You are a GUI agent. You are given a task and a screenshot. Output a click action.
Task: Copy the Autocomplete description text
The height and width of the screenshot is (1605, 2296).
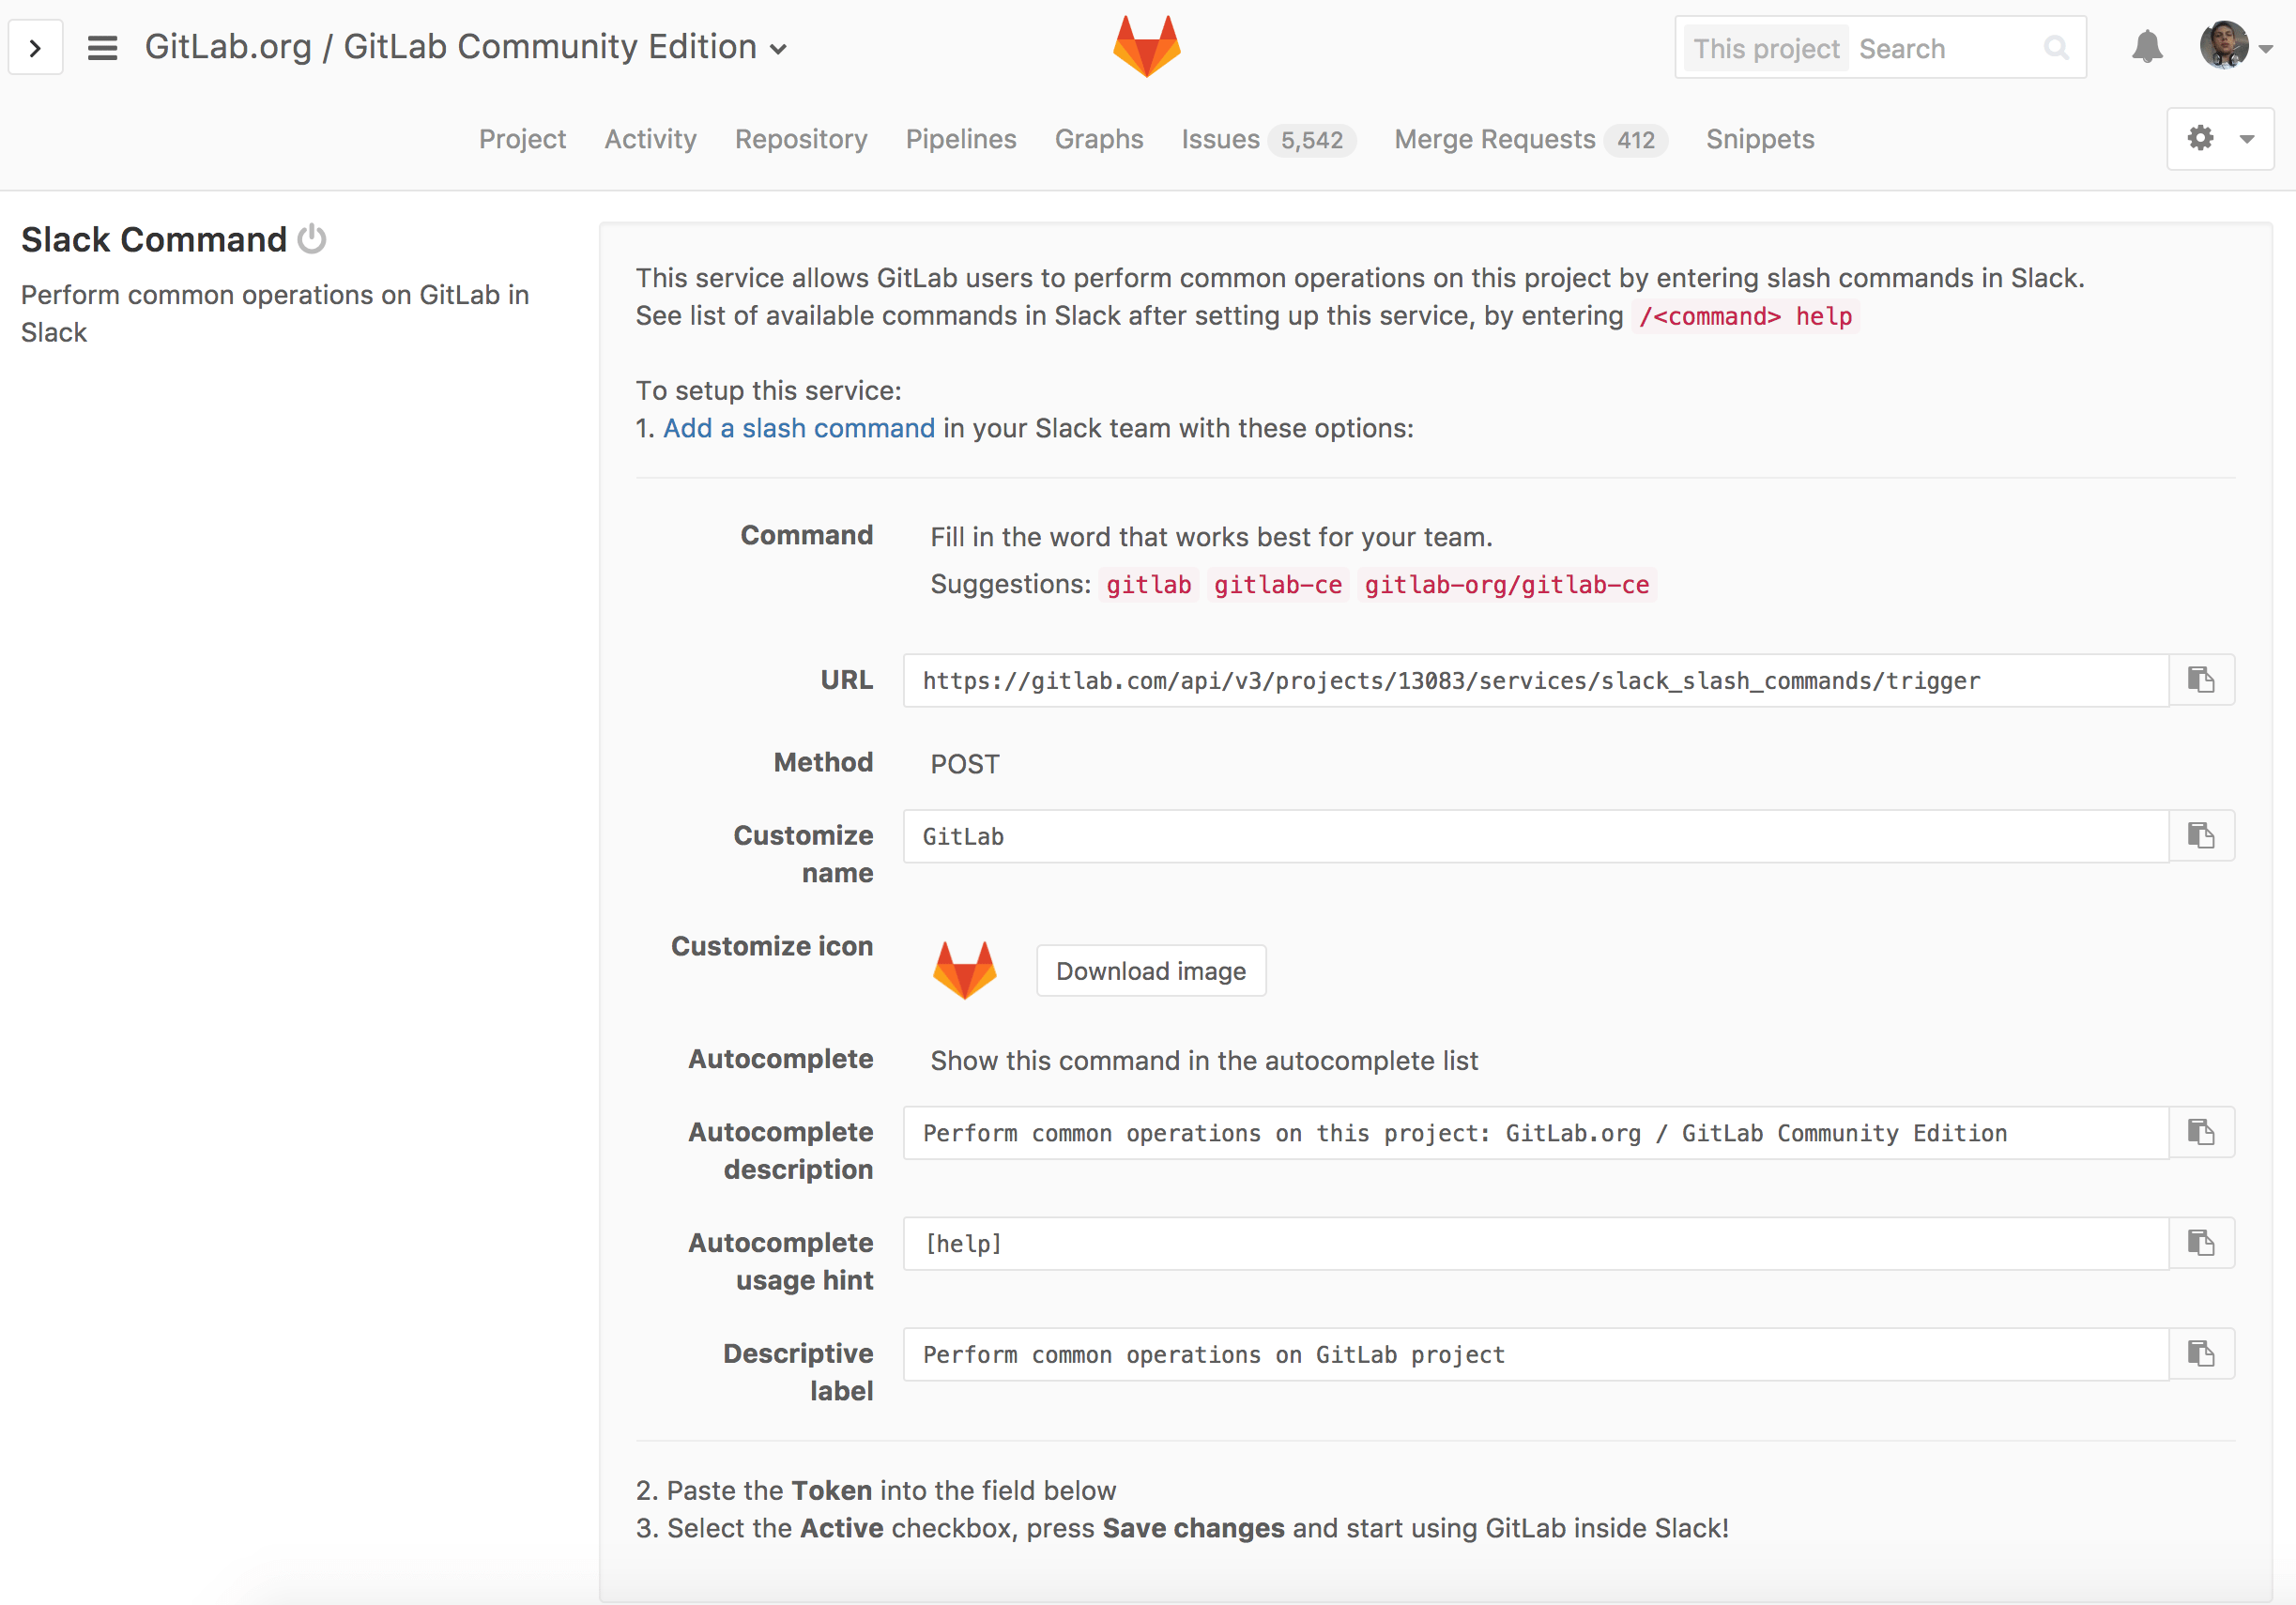[2201, 1132]
